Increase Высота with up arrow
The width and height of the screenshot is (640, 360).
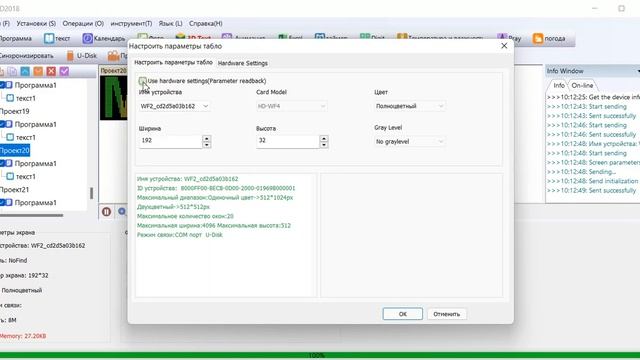point(324,138)
